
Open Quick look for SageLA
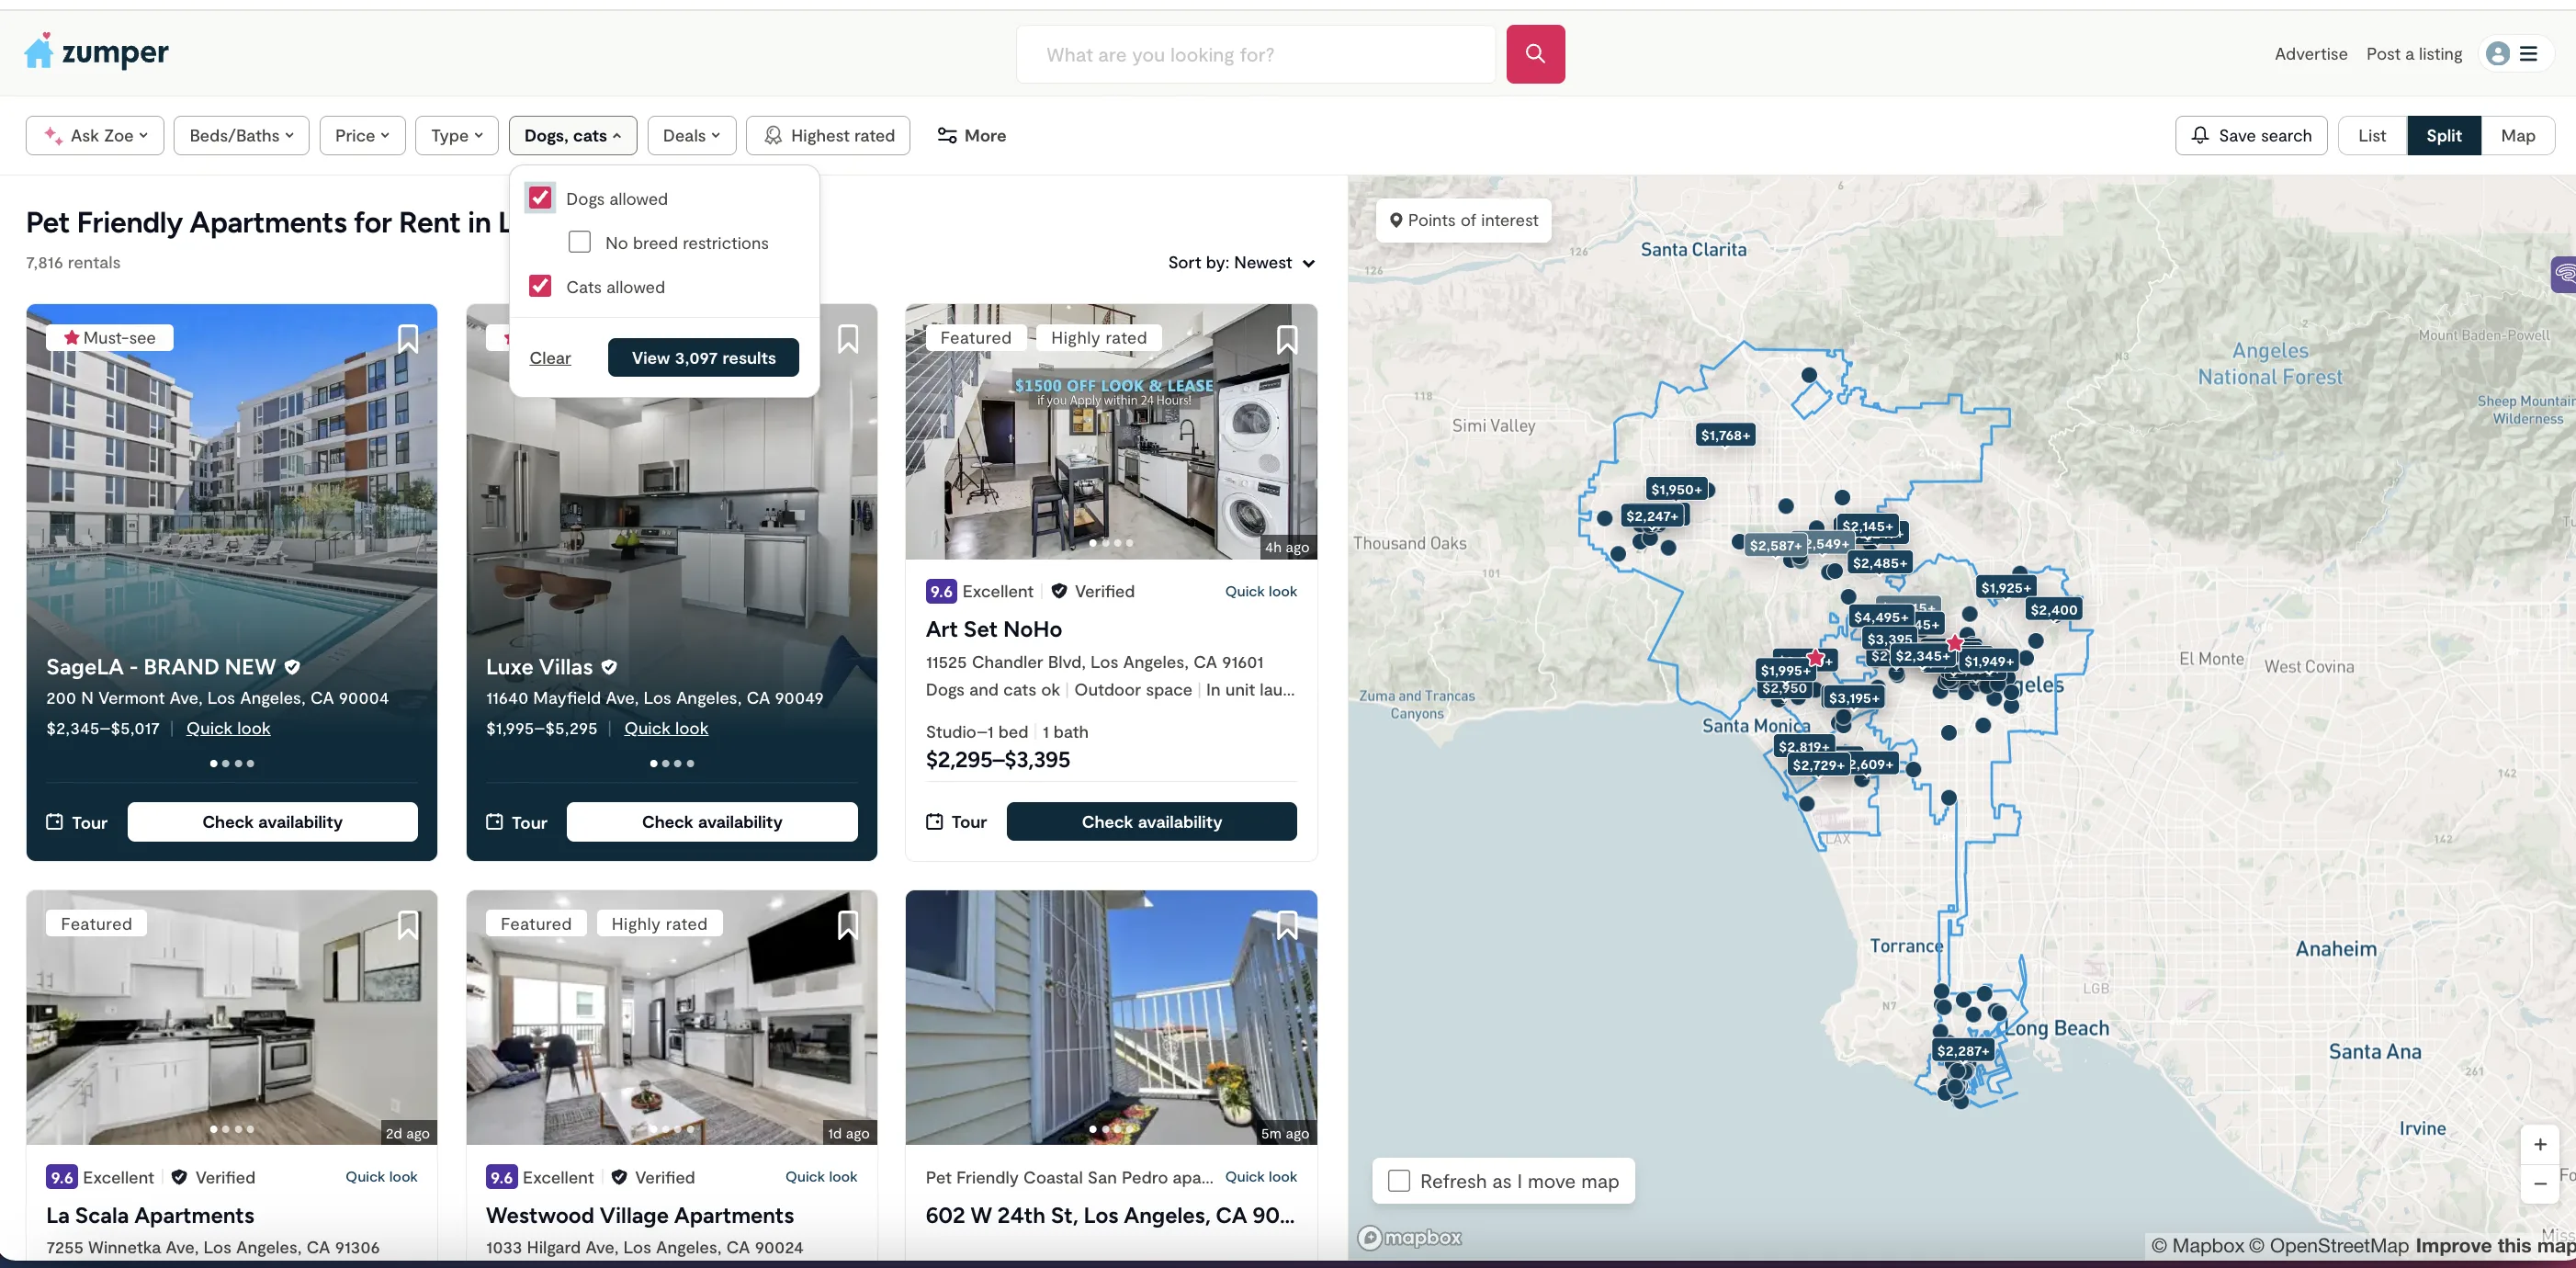tap(228, 728)
